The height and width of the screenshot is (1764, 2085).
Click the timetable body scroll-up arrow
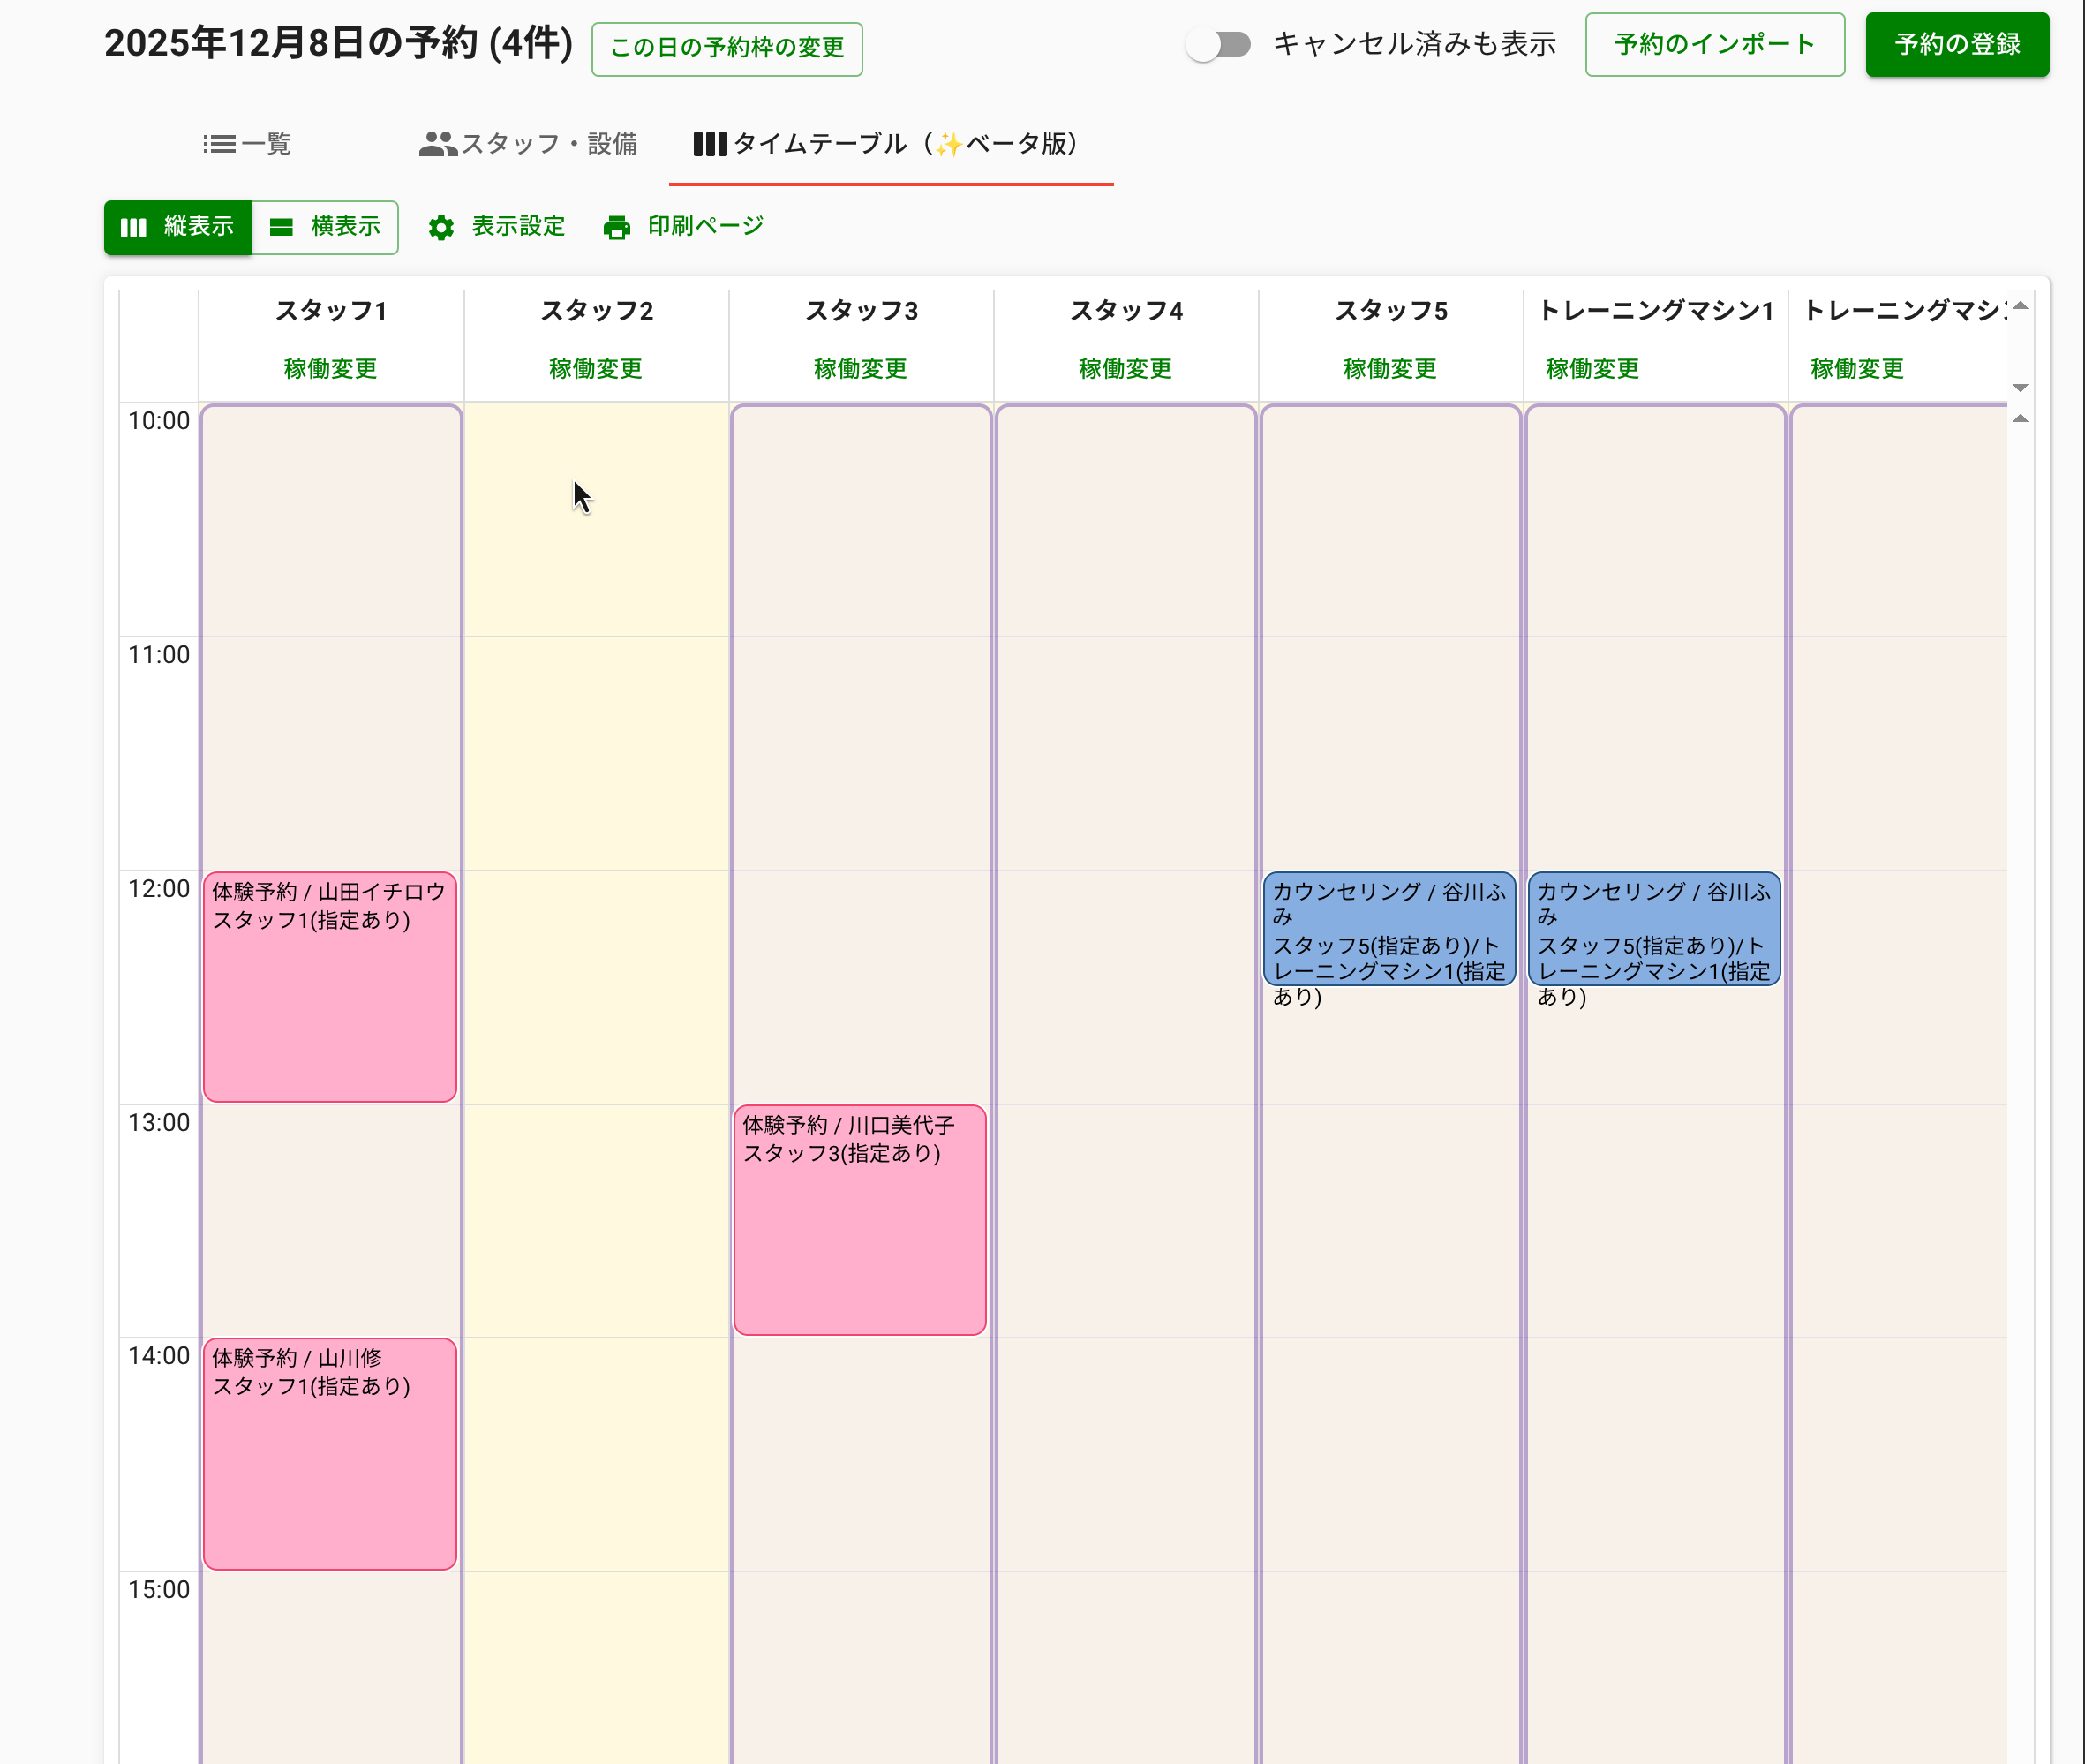tap(2020, 419)
